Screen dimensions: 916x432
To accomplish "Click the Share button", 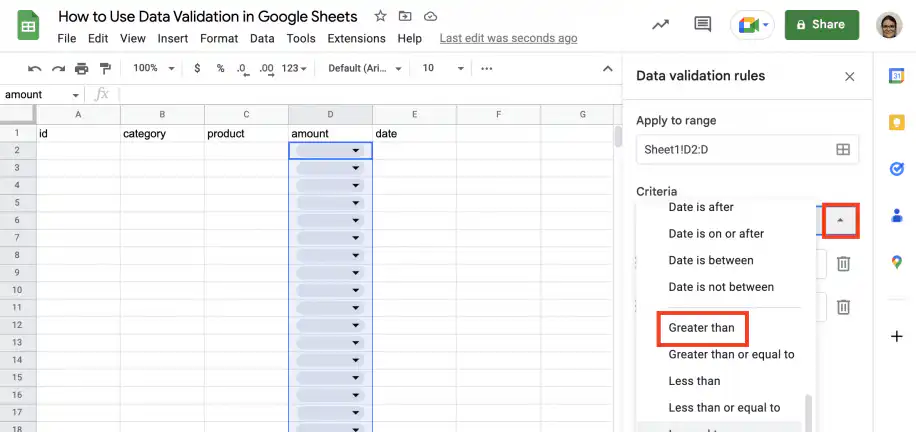I will click(822, 25).
